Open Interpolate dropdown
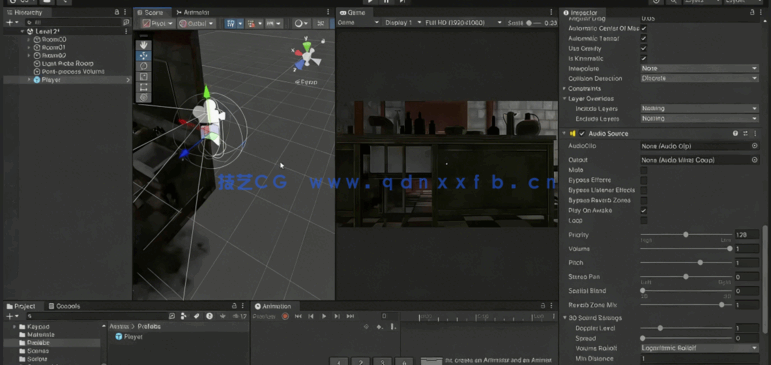Screen dimensions: 771x365 point(700,68)
